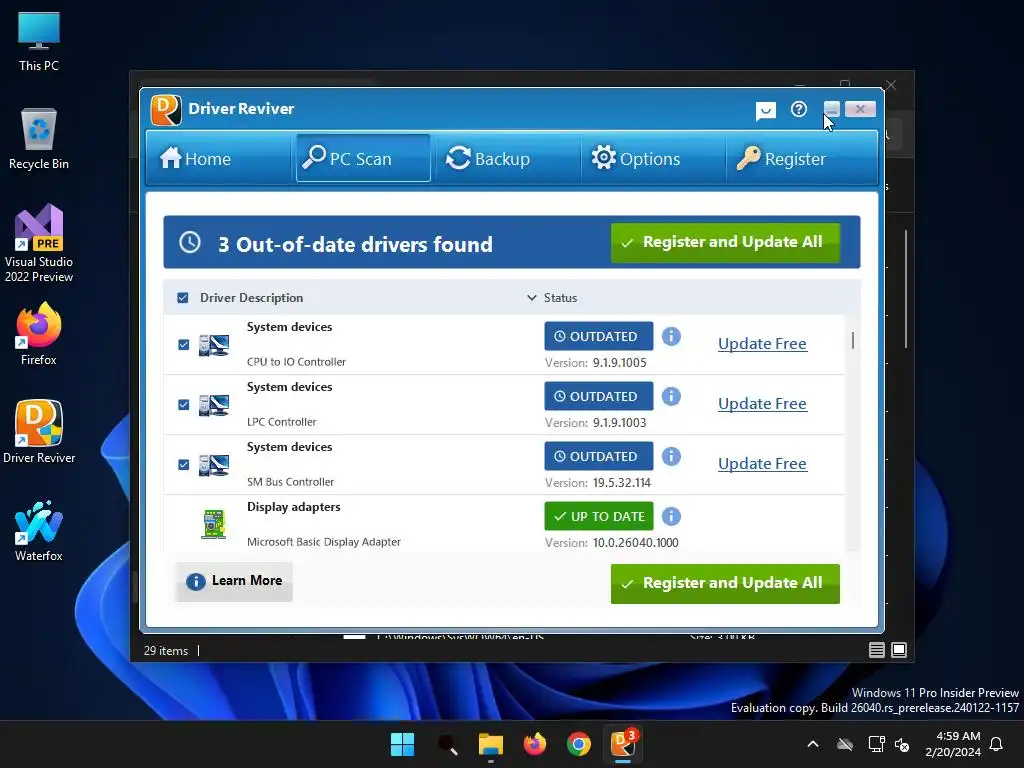1024x768 pixels.
Task: Expand the Status column sort chevron
Action: 532,298
